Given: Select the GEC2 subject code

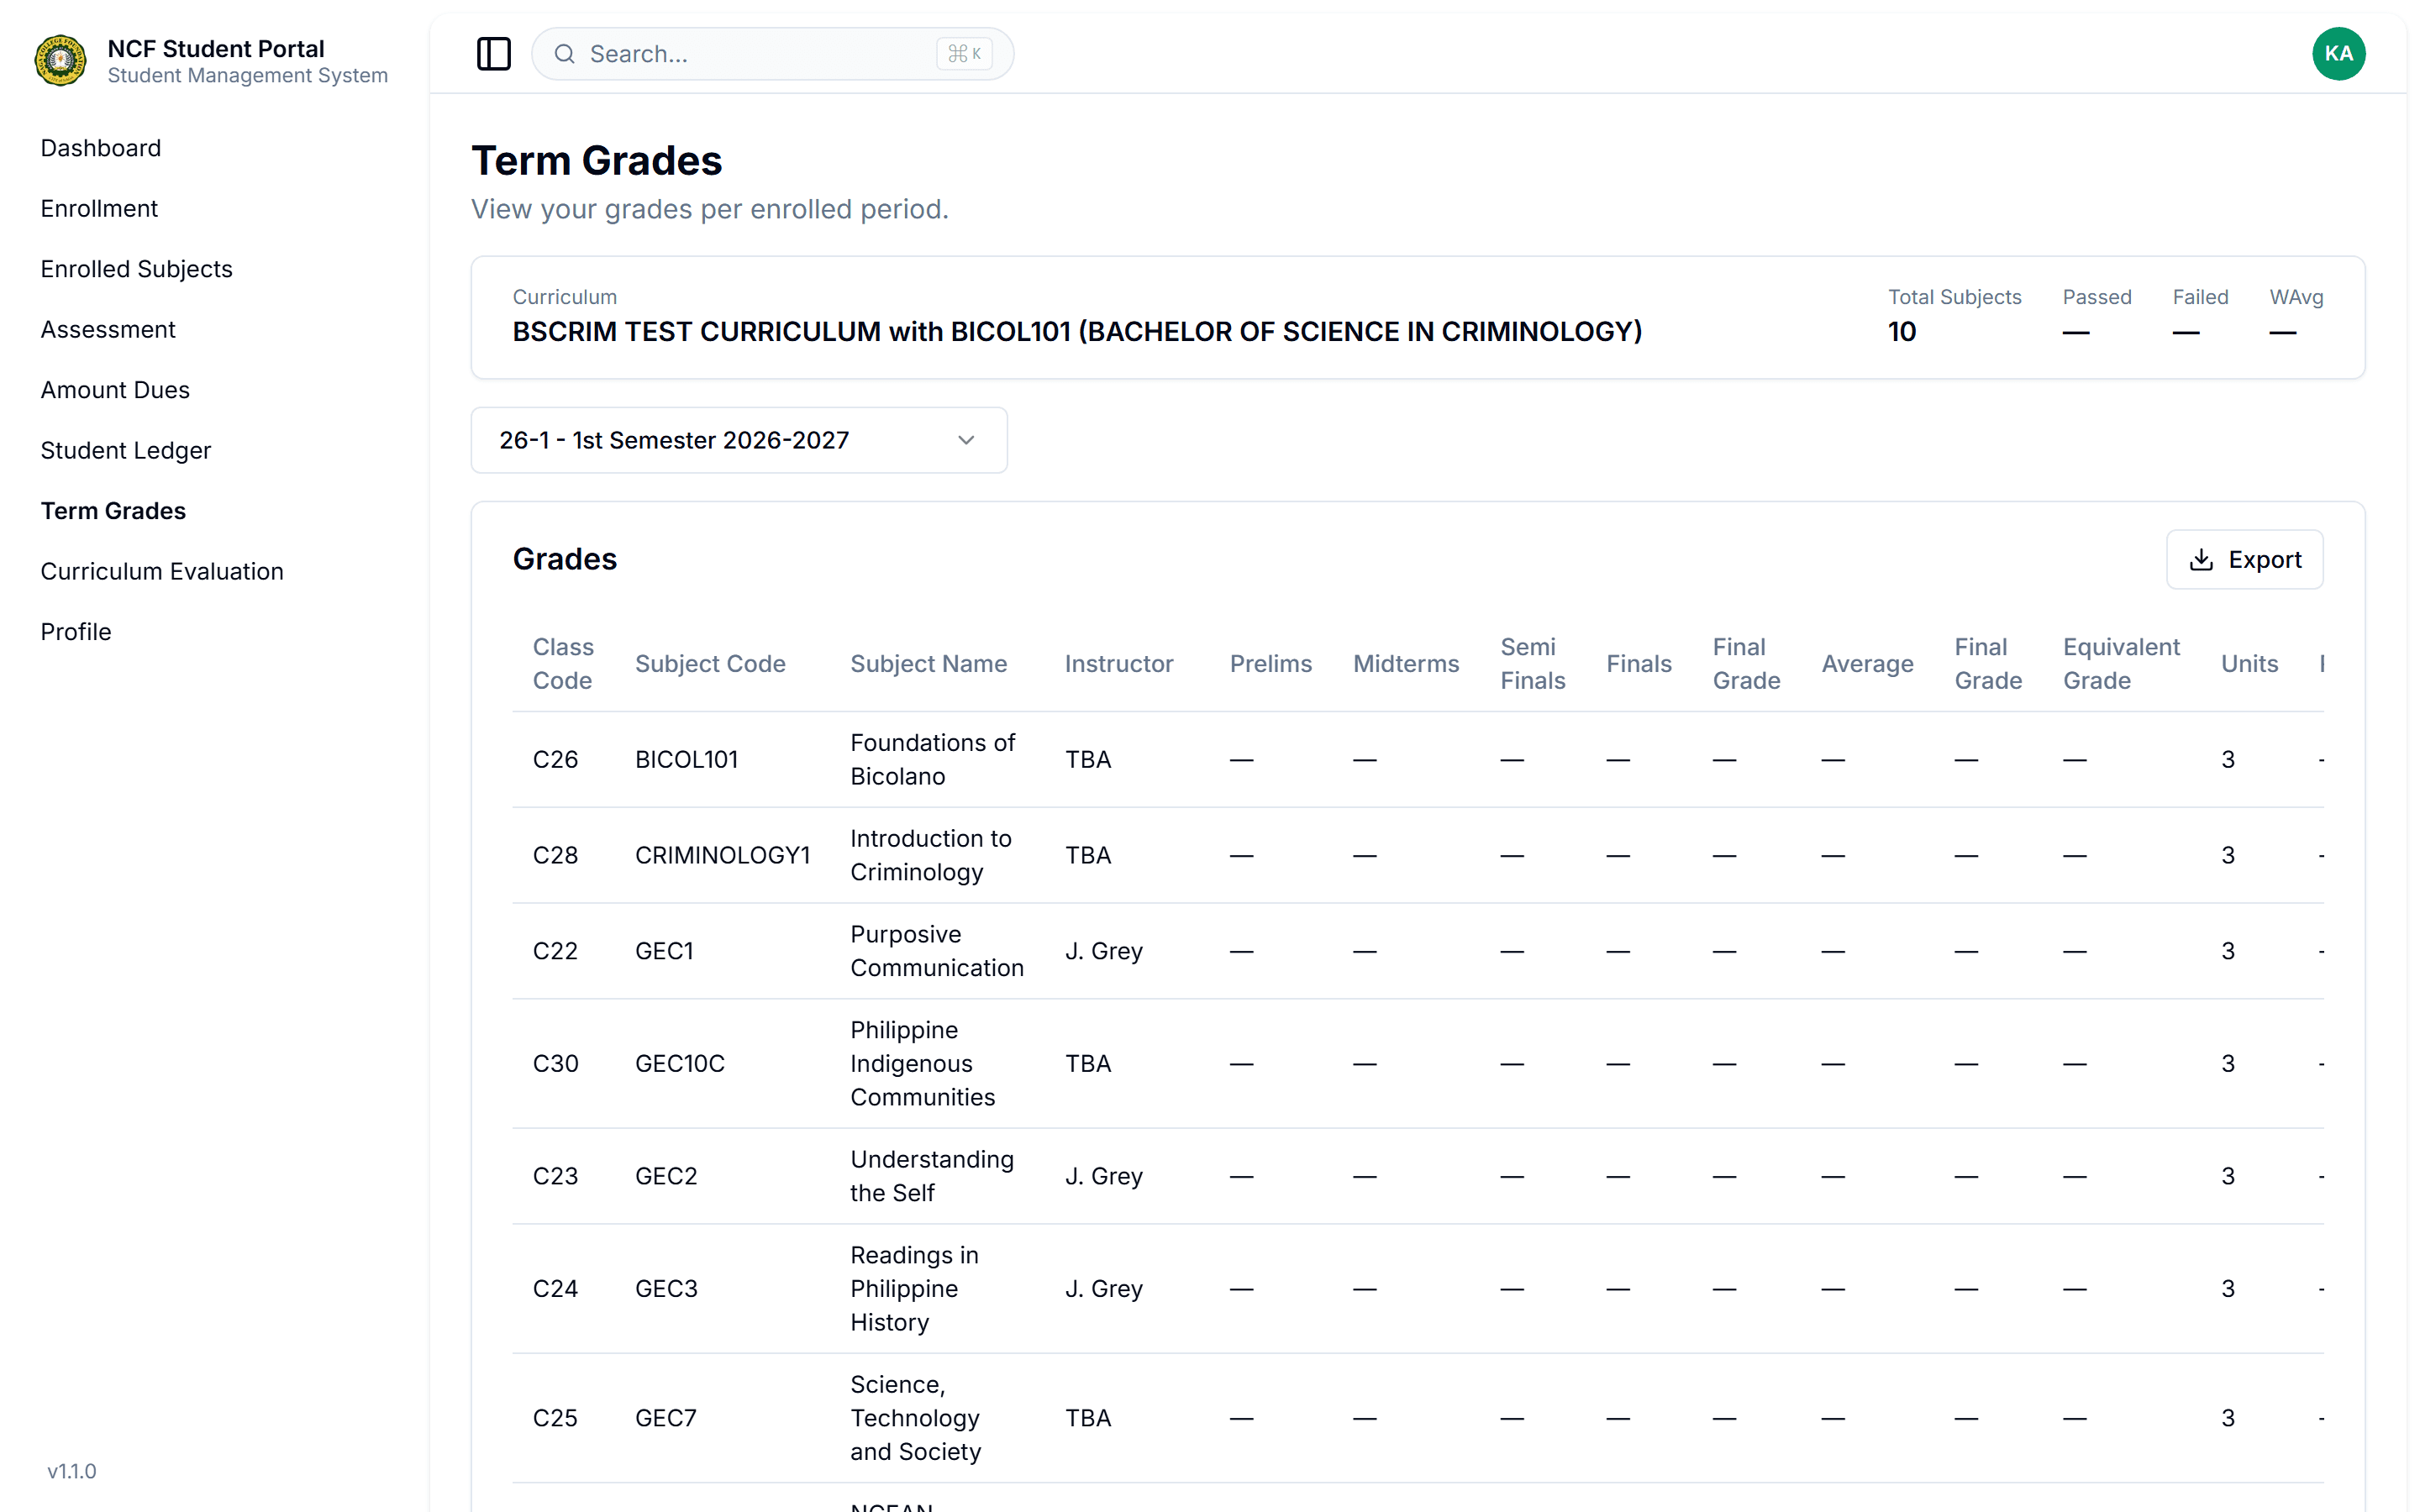Looking at the screenshot, I should (x=666, y=1176).
